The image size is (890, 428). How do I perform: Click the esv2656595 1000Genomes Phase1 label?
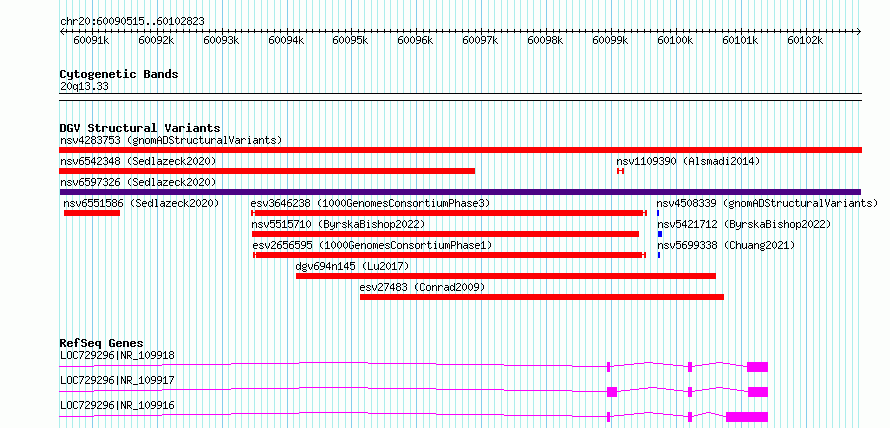pos(372,245)
